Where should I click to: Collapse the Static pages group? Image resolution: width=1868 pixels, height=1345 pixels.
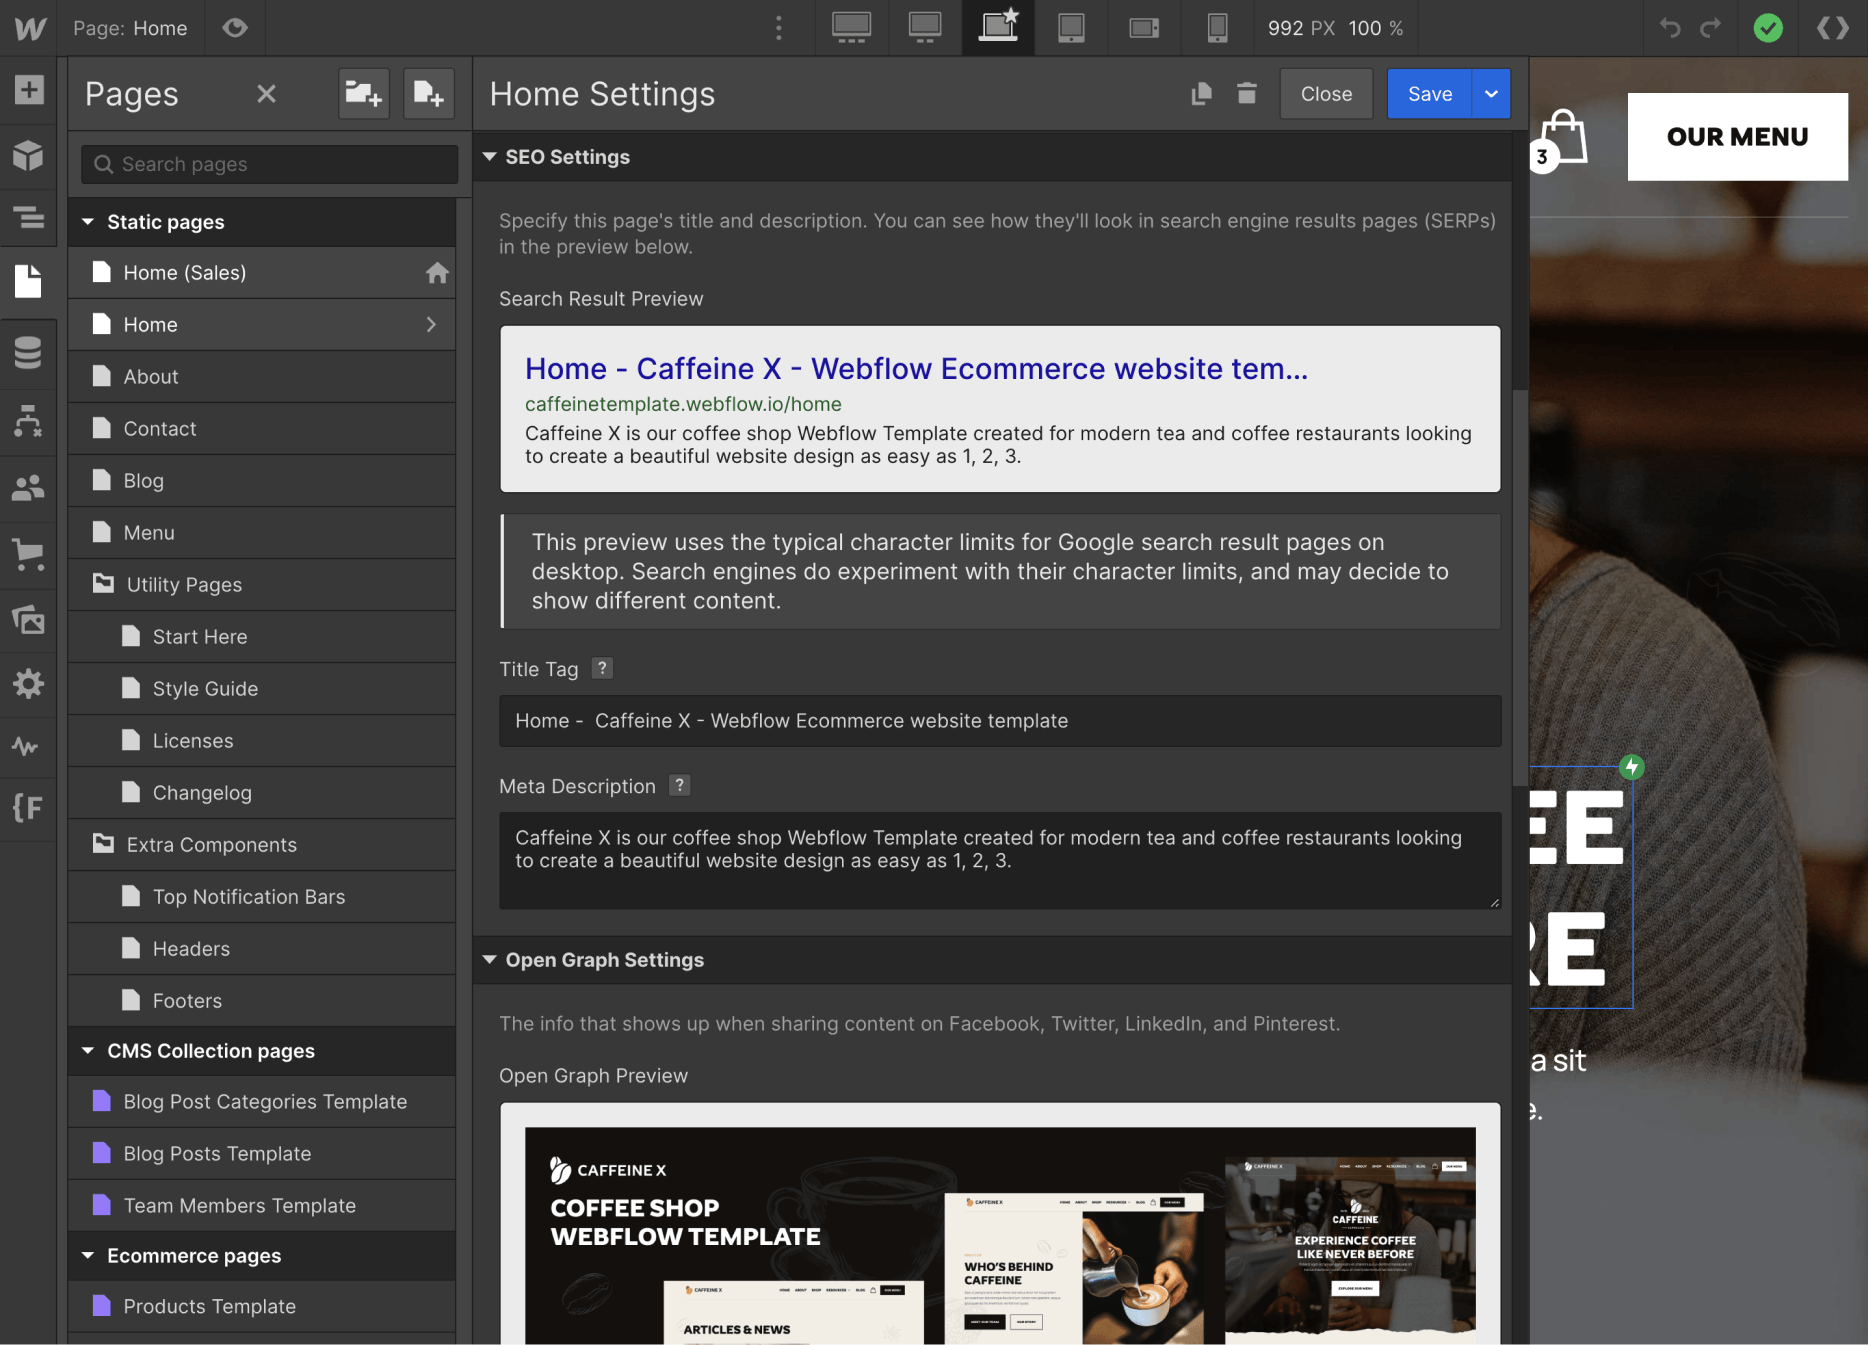87,221
